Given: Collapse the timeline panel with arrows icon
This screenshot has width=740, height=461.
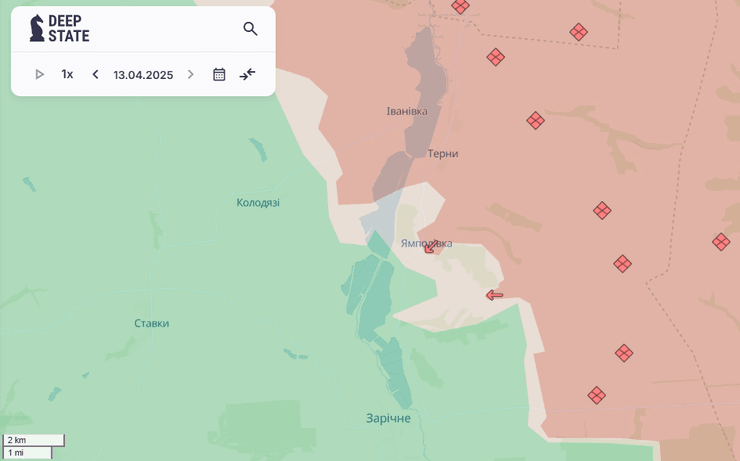Looking at the screenshot, I should click(248, 74).
